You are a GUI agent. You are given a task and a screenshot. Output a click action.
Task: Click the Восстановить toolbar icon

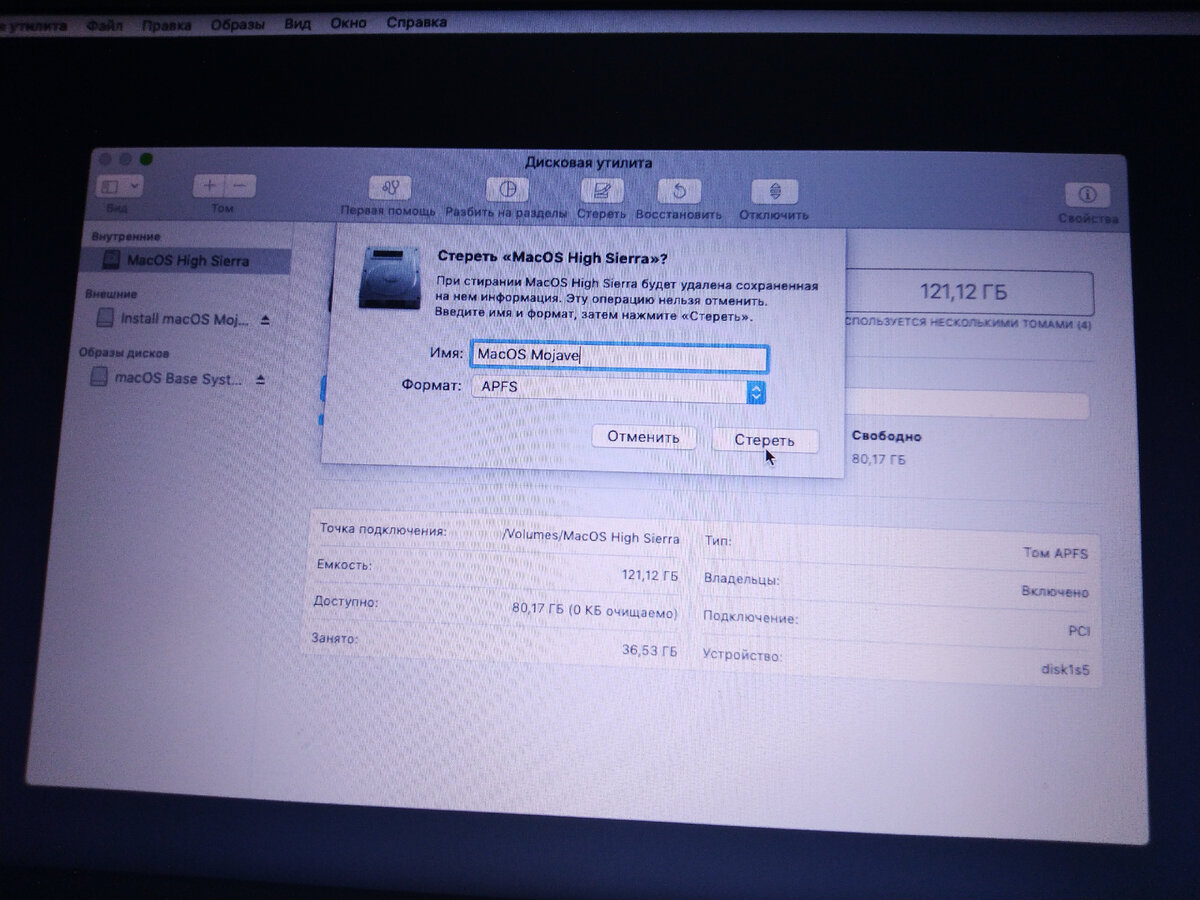coord(679,191)
